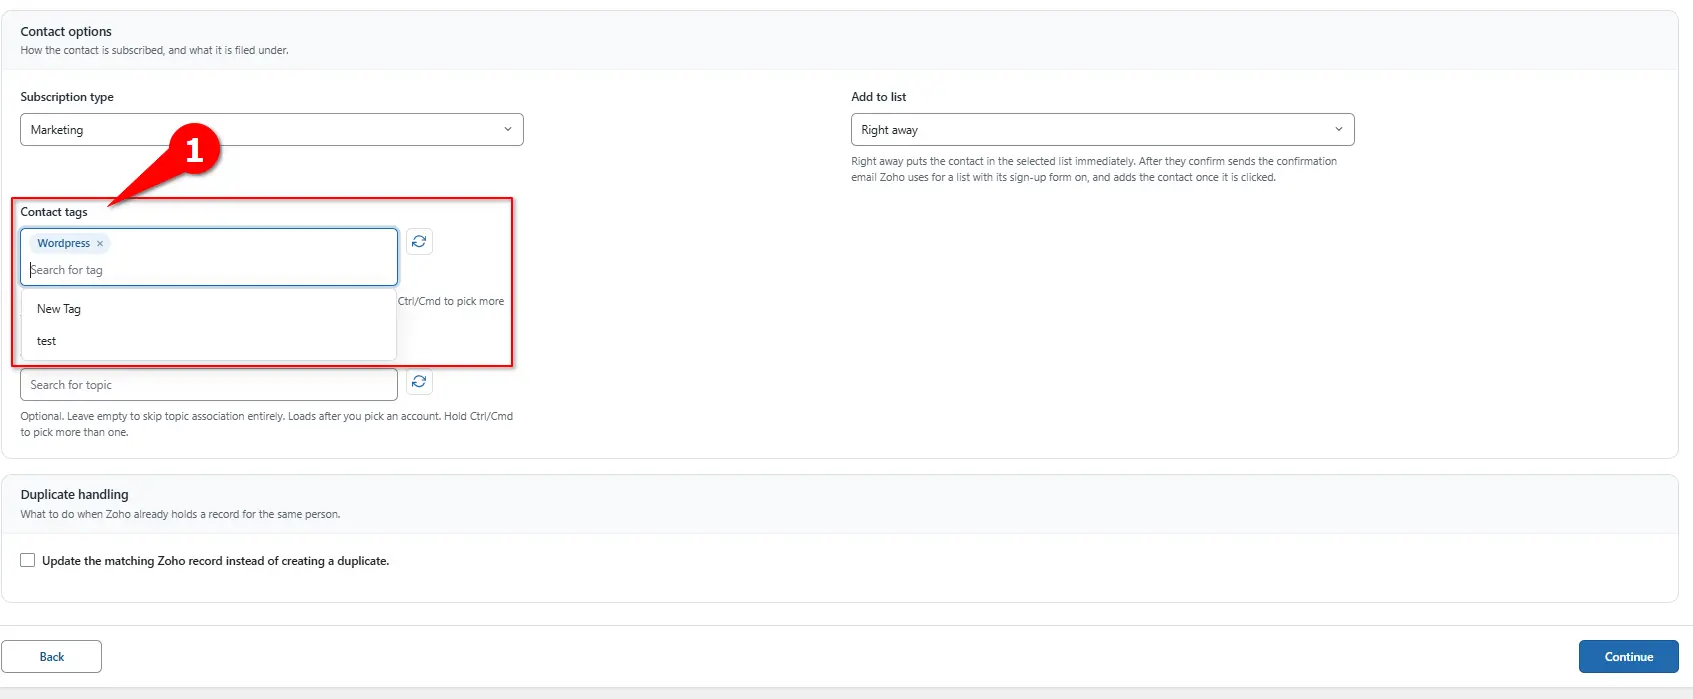Focus the Search for topic field
This screenshot has height=699, width=1693.
pyautogui.click(x=209, y=385)
